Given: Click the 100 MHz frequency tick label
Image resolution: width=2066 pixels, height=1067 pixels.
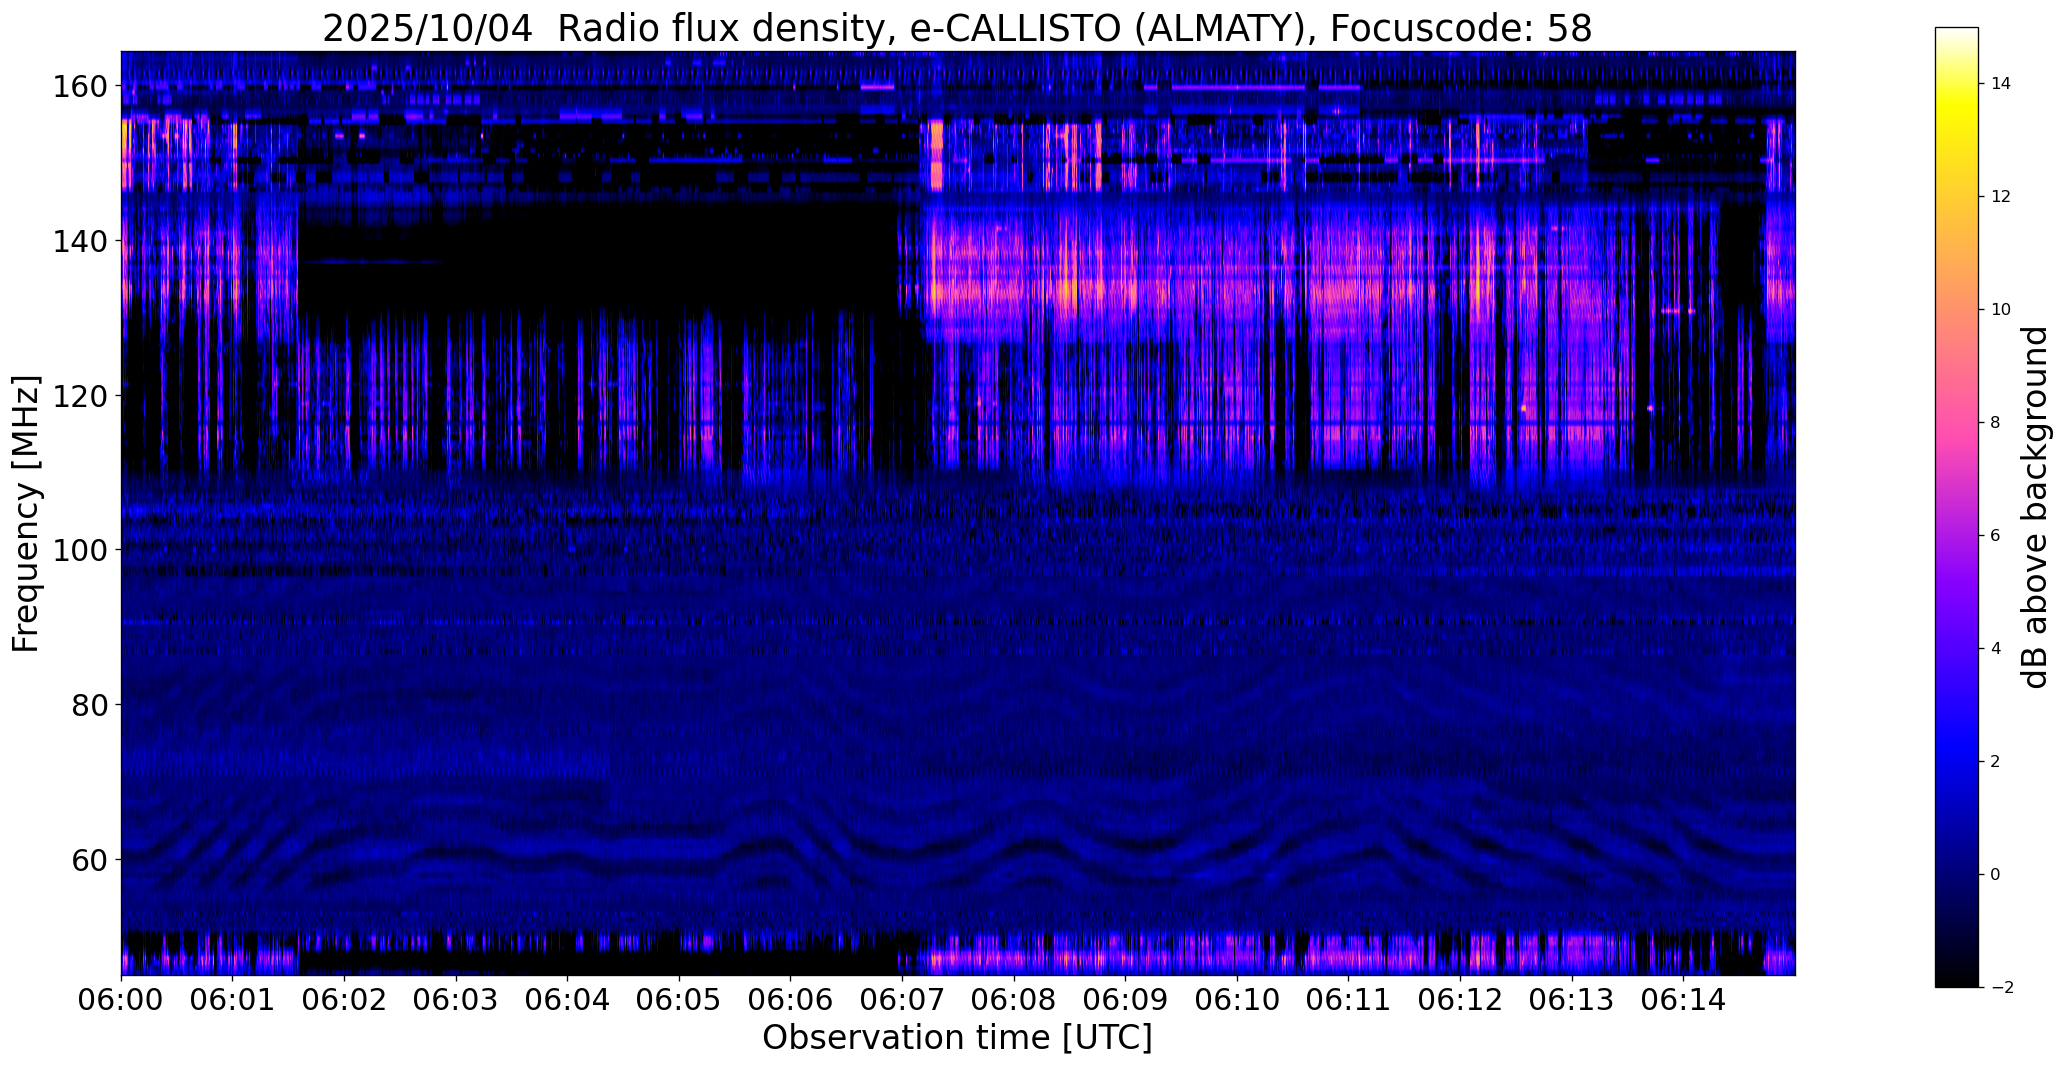Looking at the screenshot, I should (x=79, y=550).
